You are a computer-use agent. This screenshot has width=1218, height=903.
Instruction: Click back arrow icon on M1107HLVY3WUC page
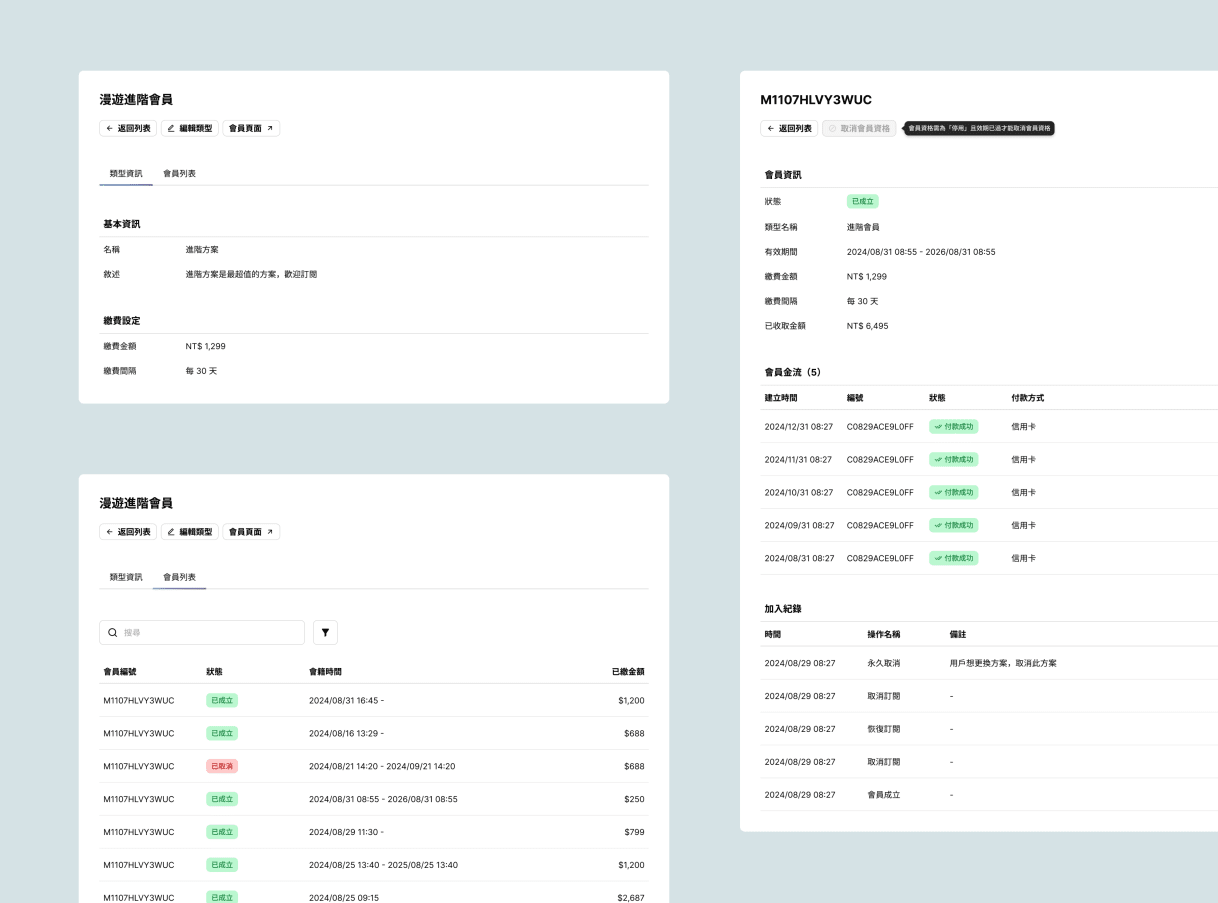pos(770,128)
